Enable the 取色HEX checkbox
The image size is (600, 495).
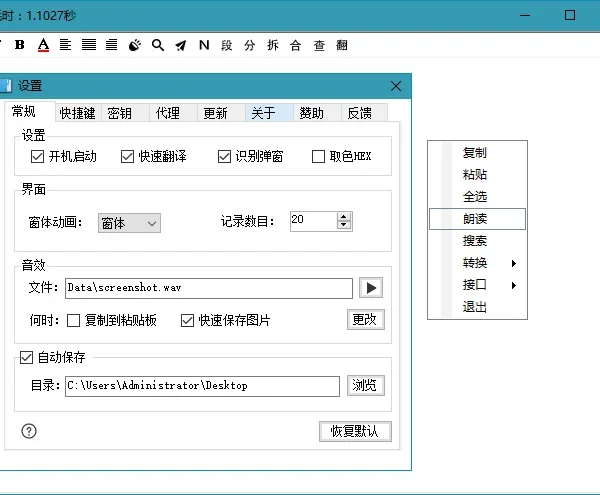coord(319,157)
